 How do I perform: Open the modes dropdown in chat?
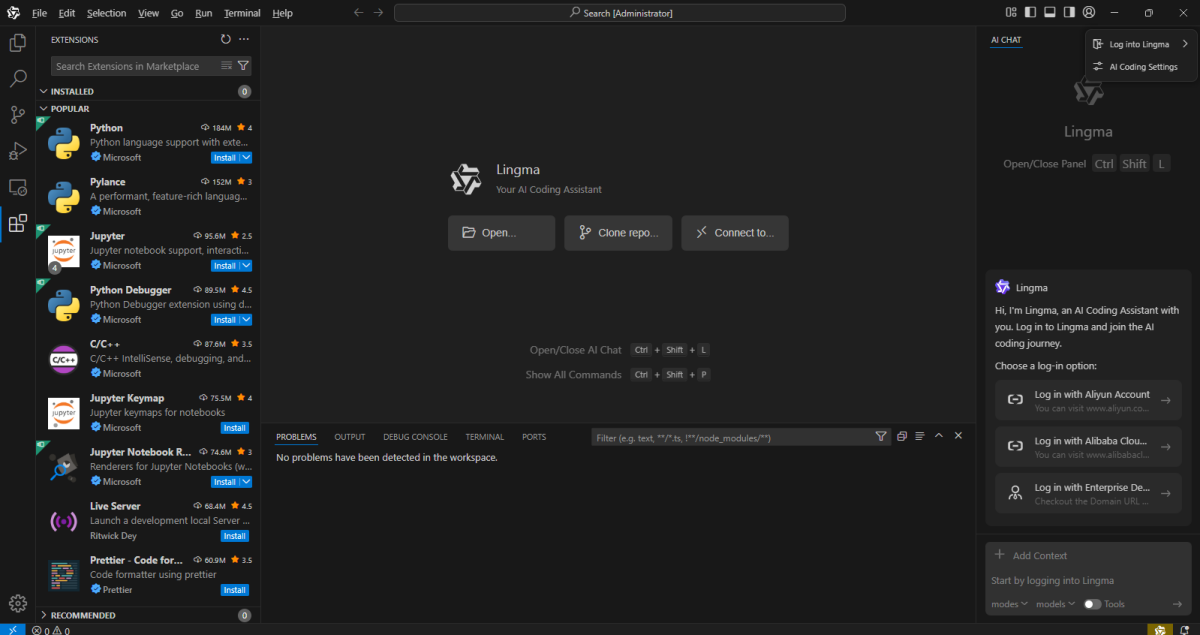click(1008, 604)
